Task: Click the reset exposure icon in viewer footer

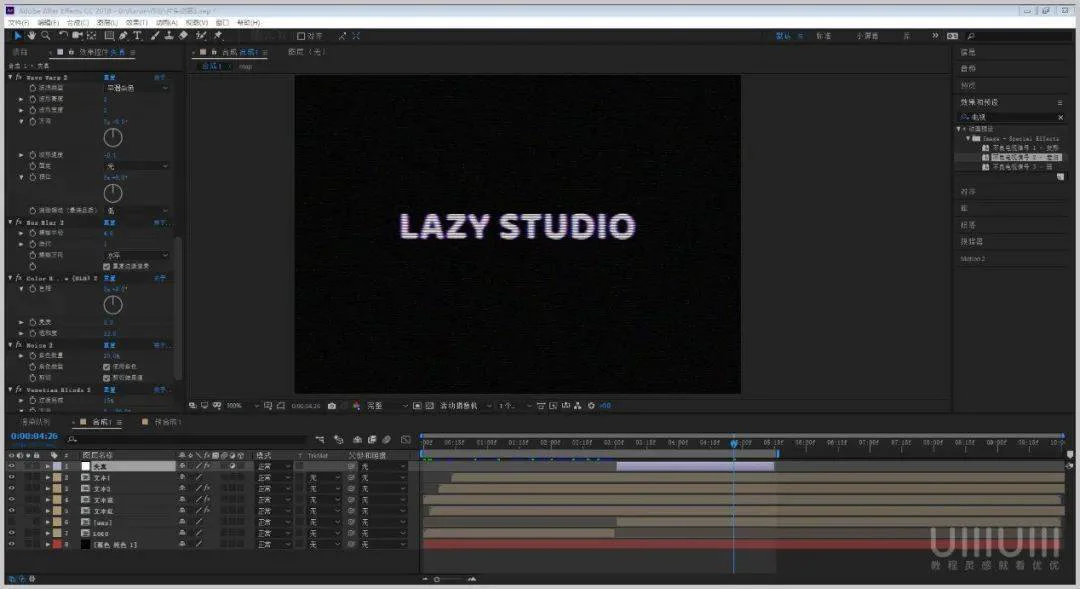Action: click(x=591, y=406)
